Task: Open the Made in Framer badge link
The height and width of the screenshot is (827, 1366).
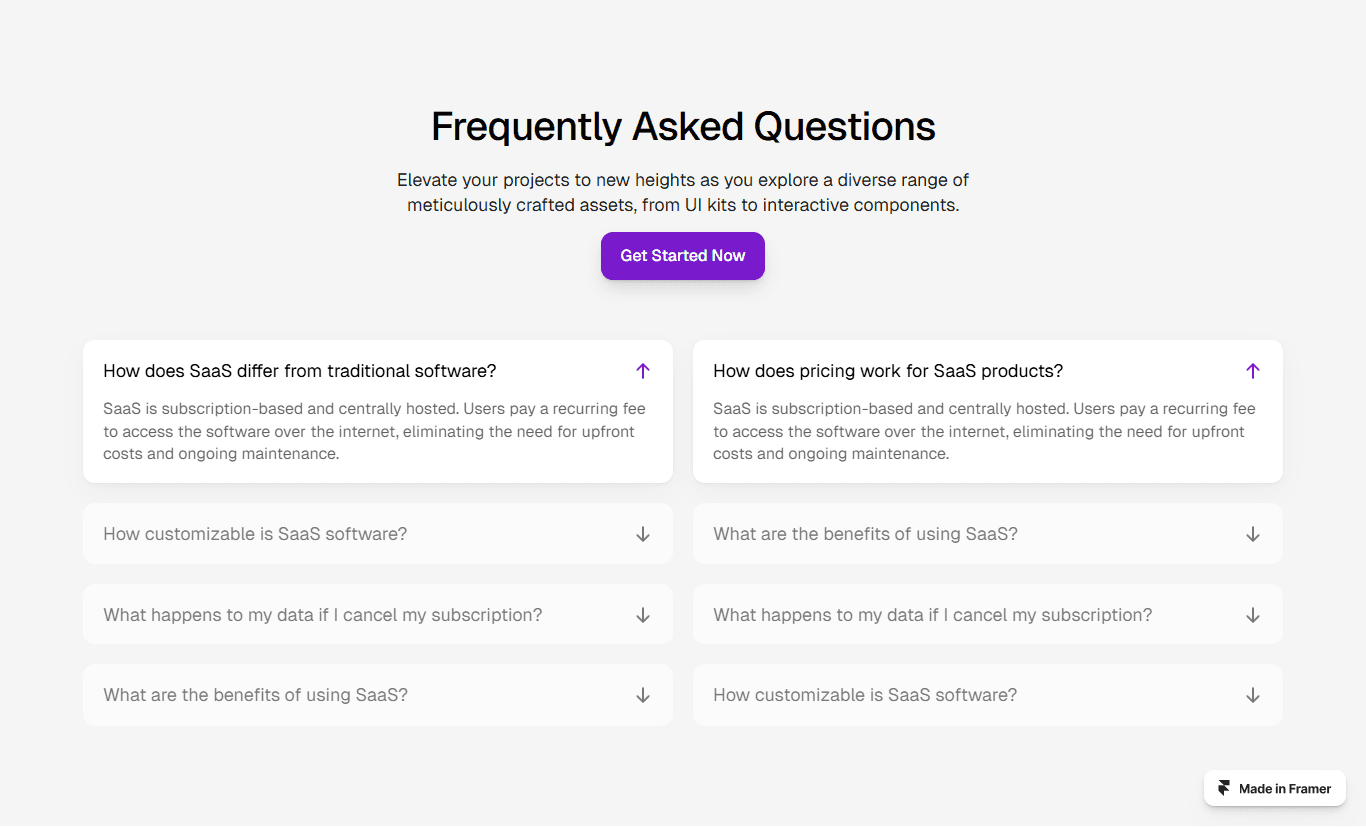Action: 1275,789
